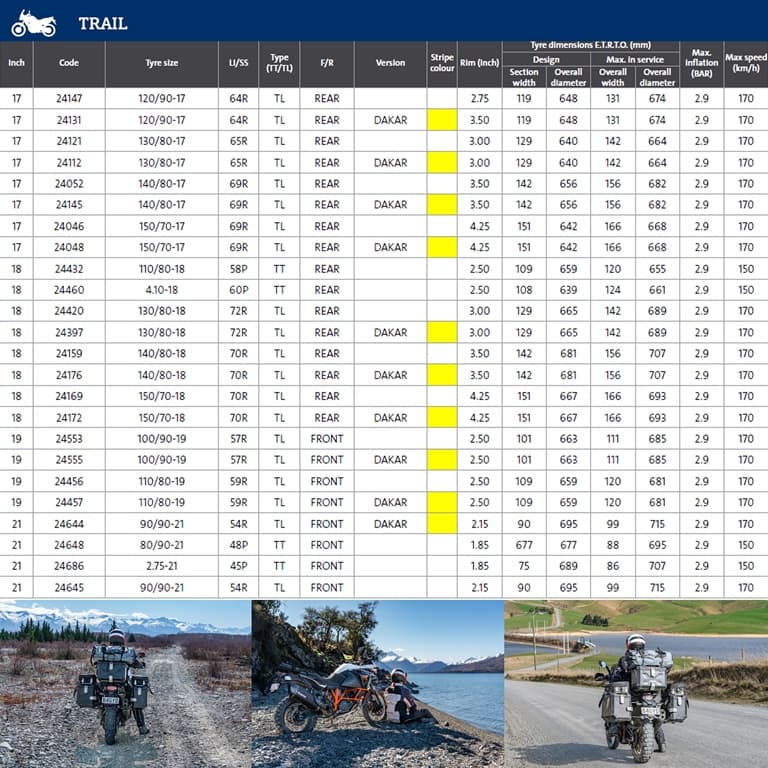Screen dimensions: 768x768
Task: Click the yellow stripe swatch in row 24112
Action: click(442, 163)
